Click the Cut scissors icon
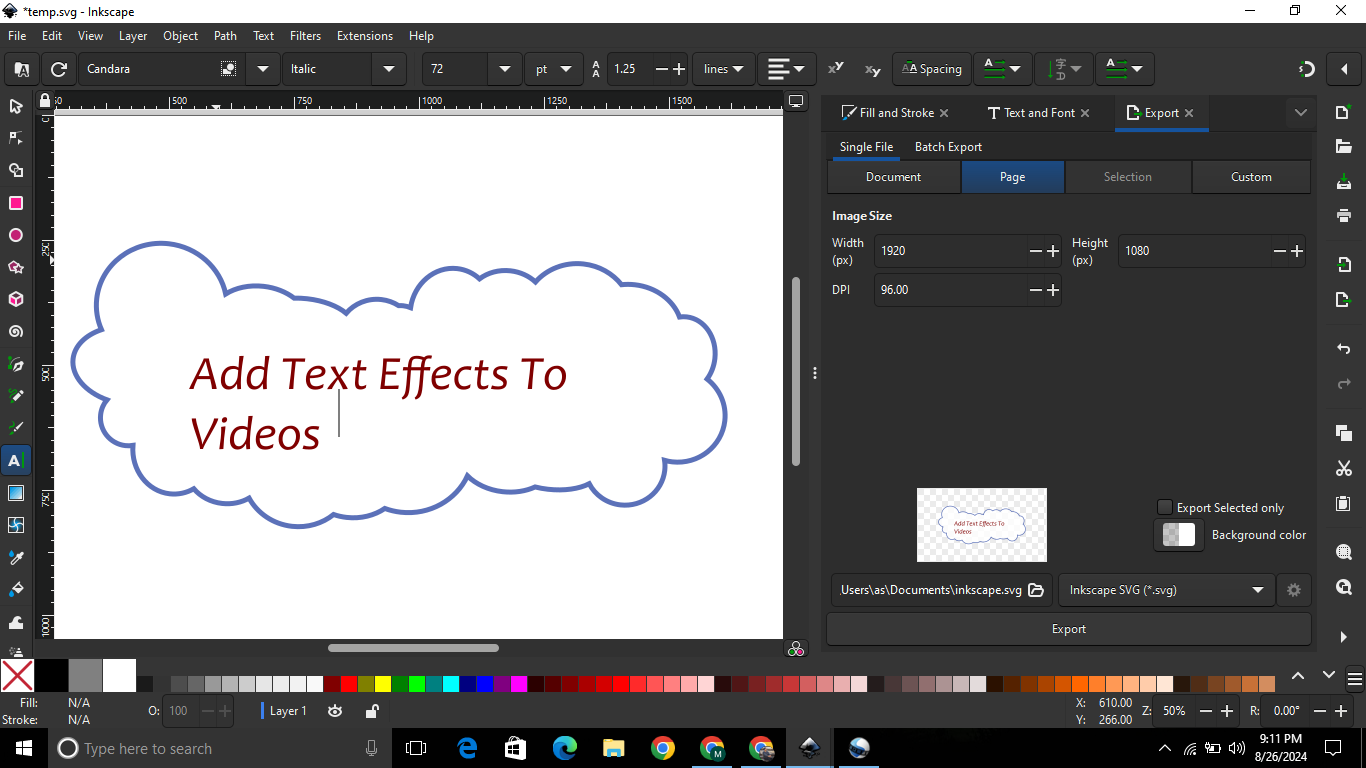1366x768 pixels. click(1343, 468)
